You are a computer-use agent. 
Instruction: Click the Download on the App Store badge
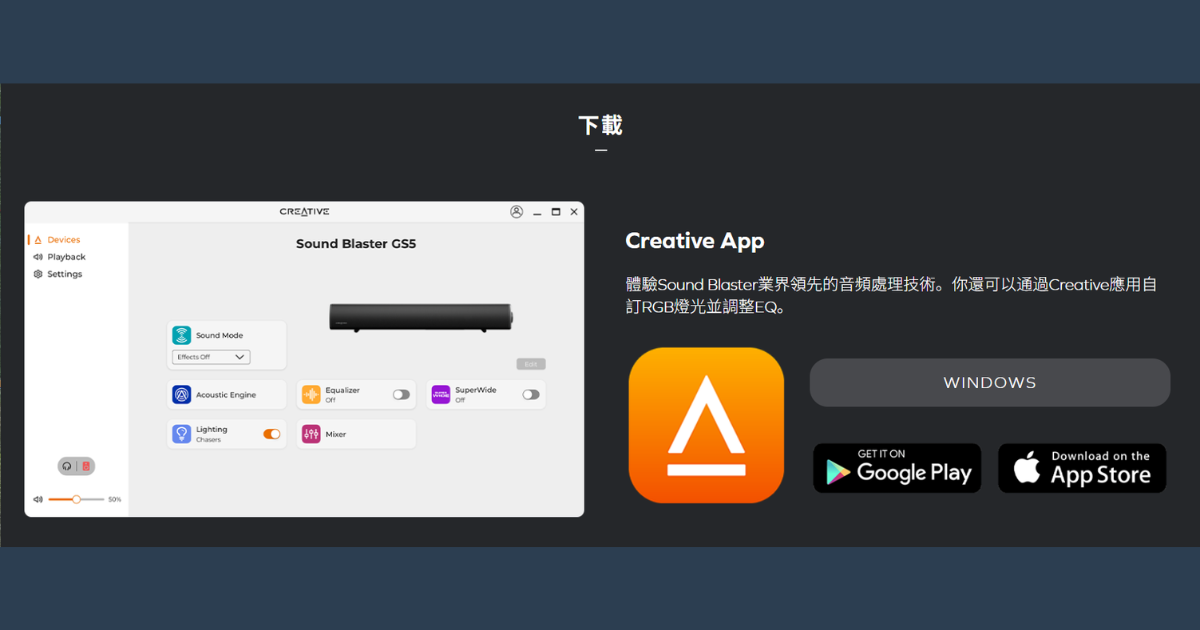1081,467
